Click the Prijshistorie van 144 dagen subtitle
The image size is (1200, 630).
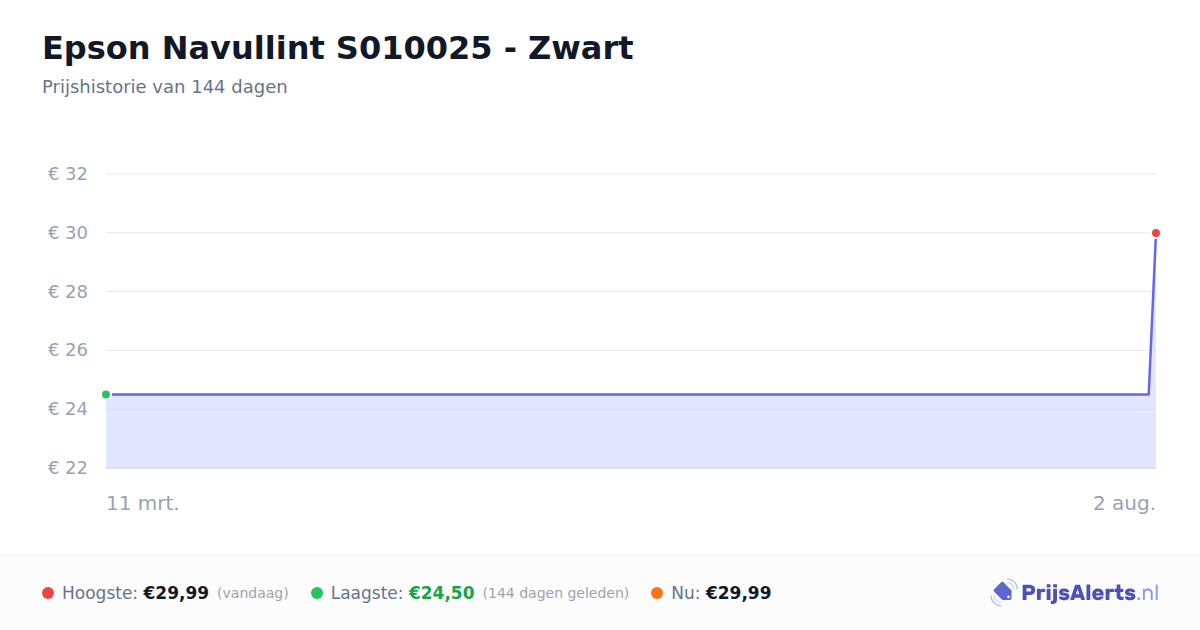coord(165,87)
